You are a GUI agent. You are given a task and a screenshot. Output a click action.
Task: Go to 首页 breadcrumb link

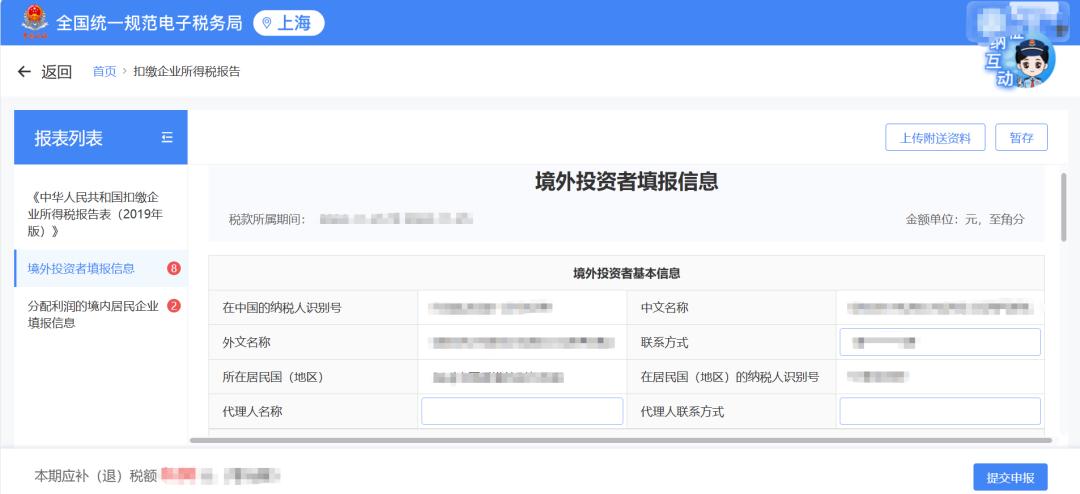pyautogui.click(x=104, y=71)
